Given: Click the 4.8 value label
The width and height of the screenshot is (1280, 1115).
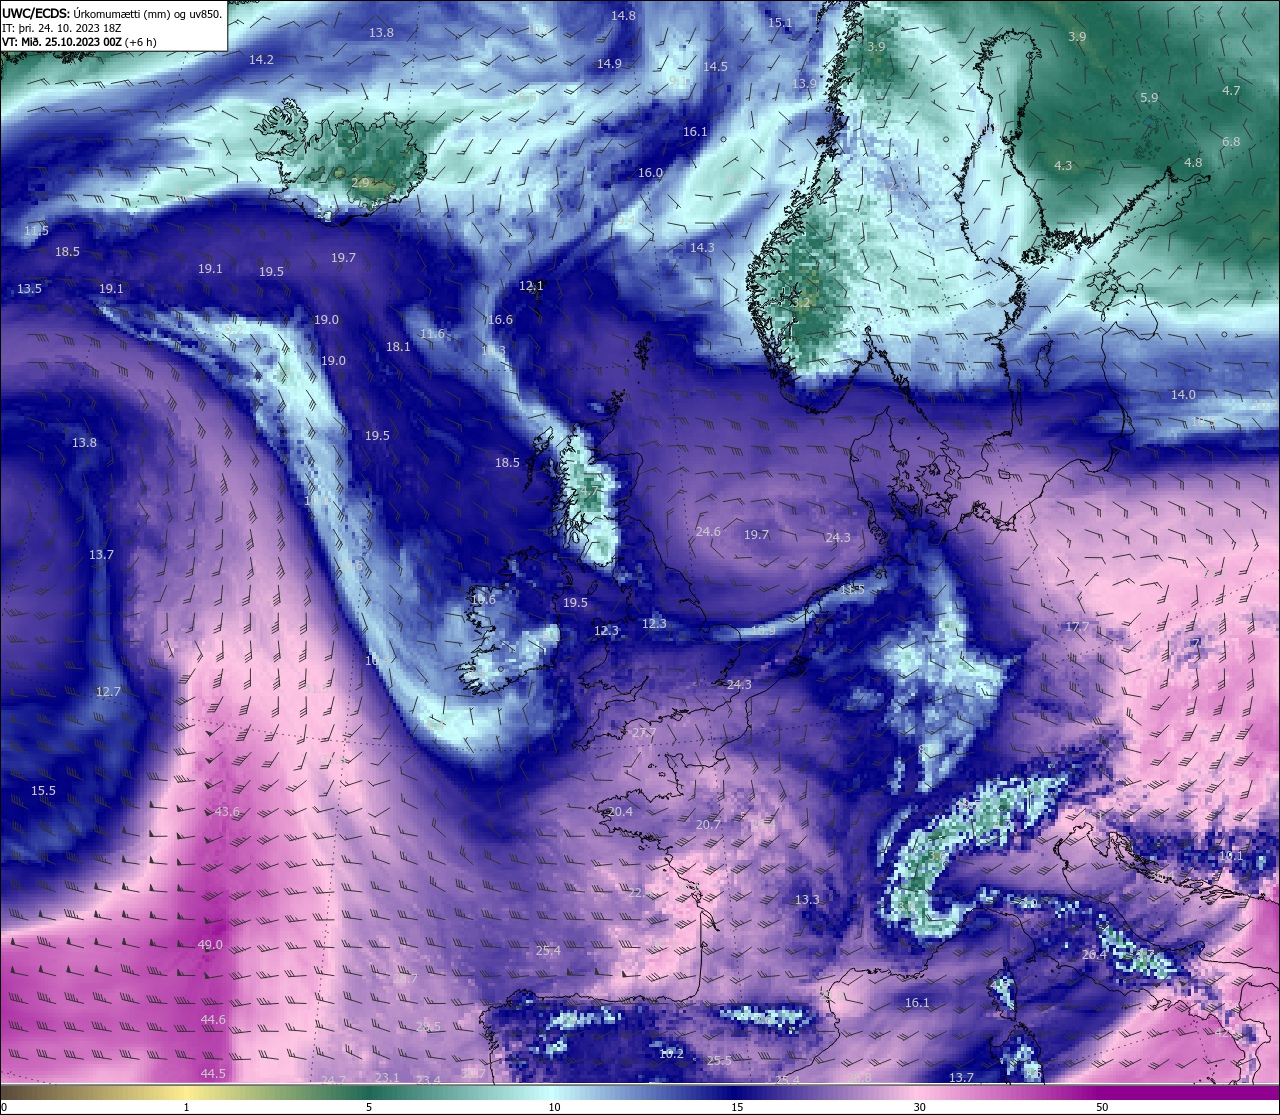Looking at the screenshot, I should click(1193, 163).
